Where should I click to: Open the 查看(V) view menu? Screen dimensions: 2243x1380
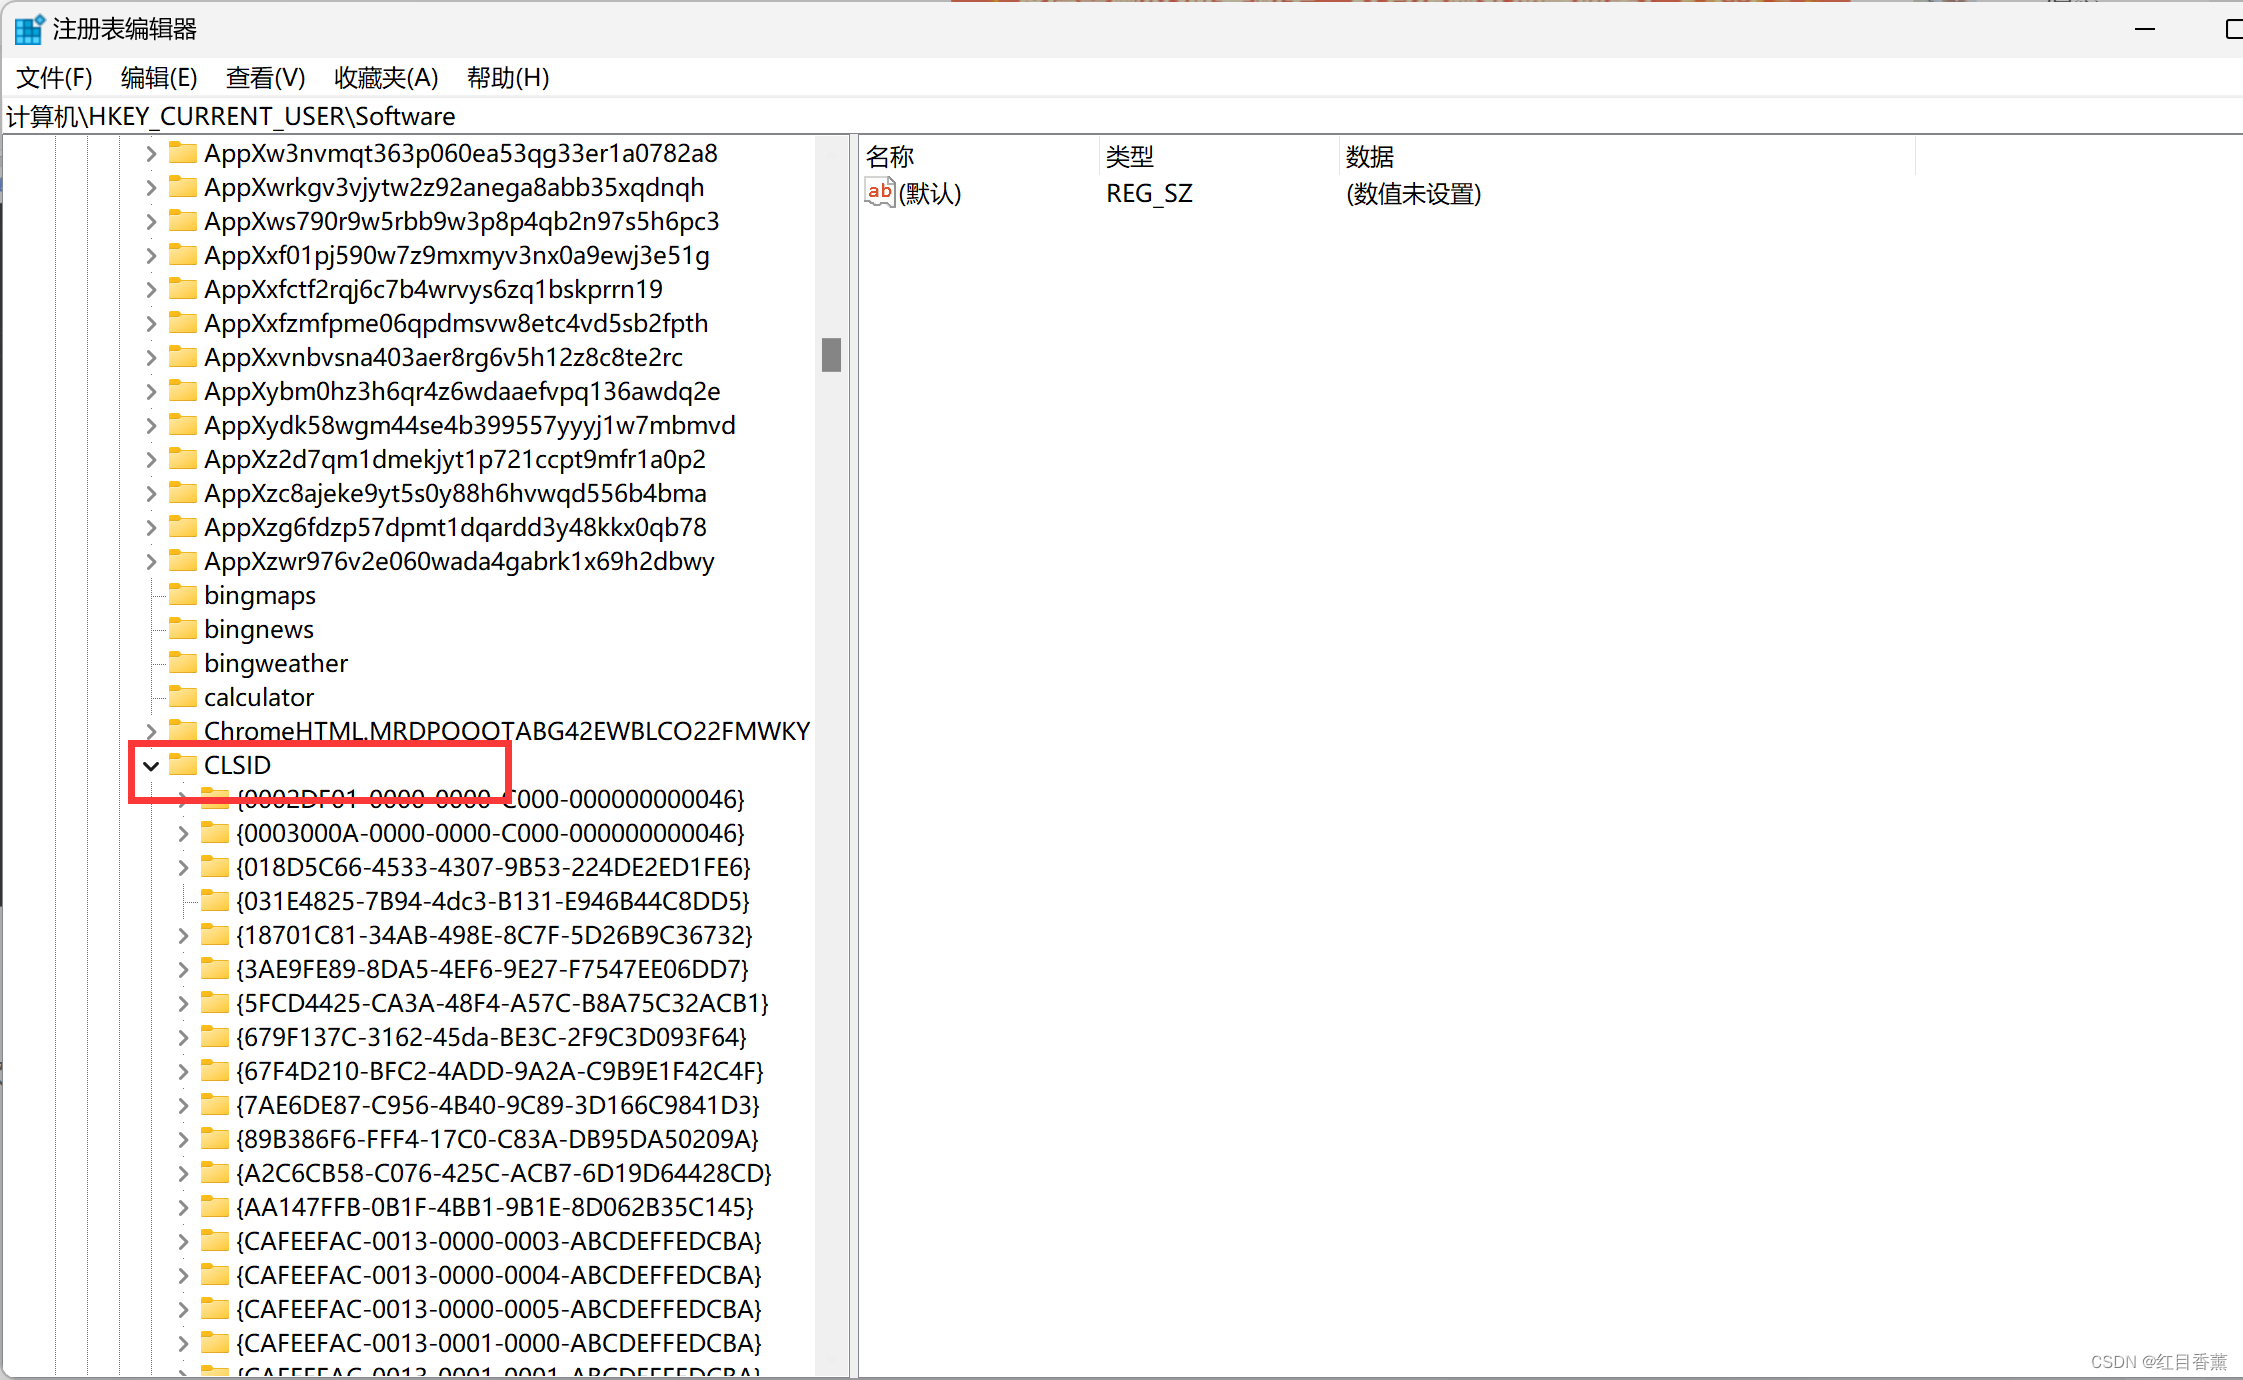(x=265, y=77)
